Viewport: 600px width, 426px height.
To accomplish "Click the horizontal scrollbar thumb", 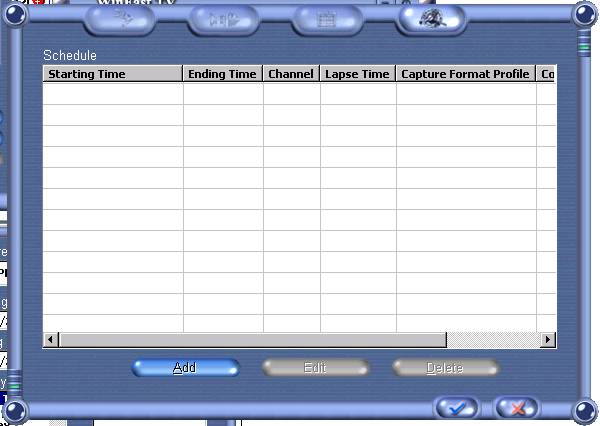I will 253,339.
